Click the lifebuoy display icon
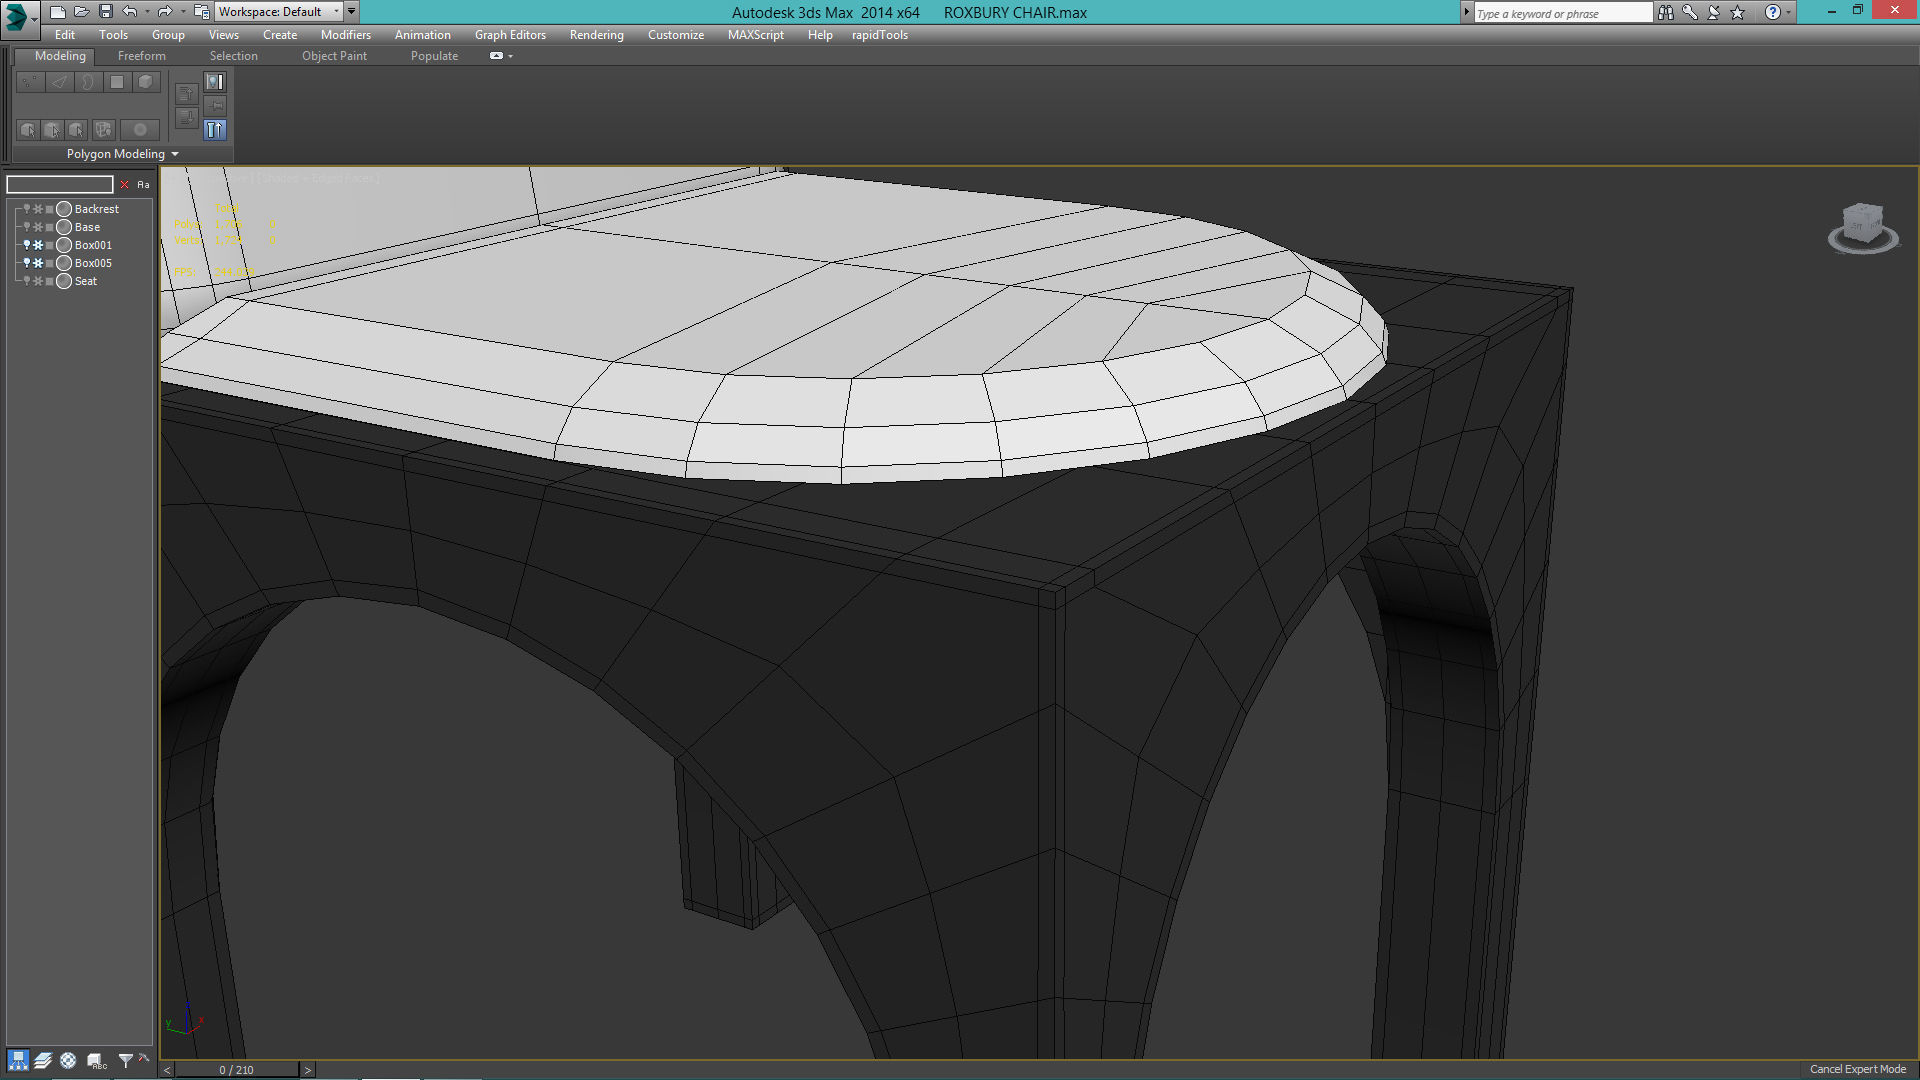 pos(68,1060)
